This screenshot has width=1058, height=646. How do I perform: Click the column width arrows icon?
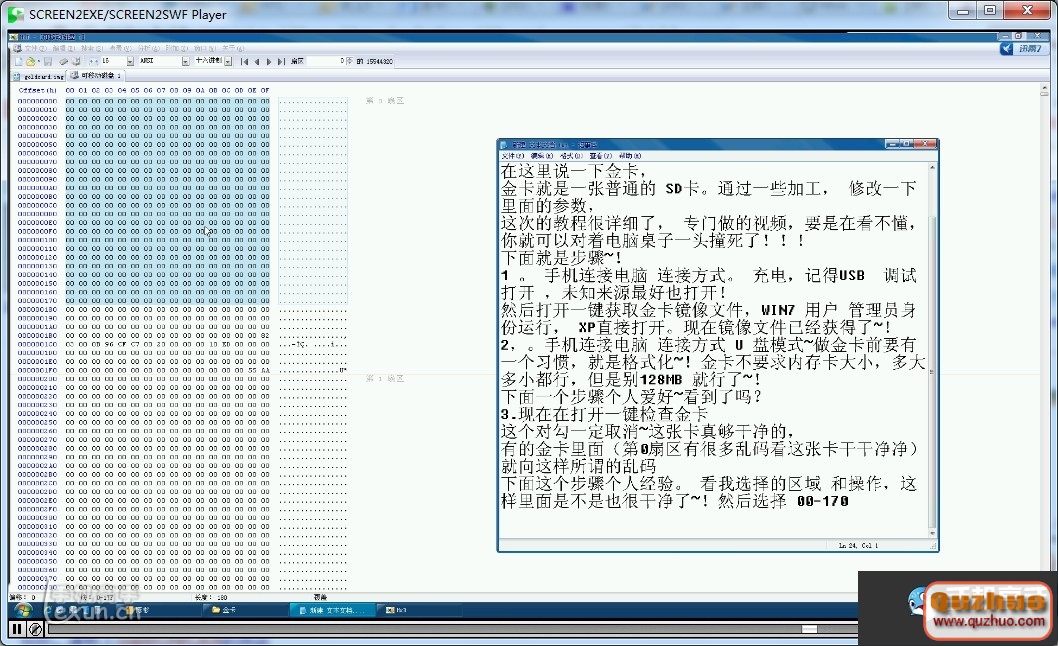click(x=93, y=61)
